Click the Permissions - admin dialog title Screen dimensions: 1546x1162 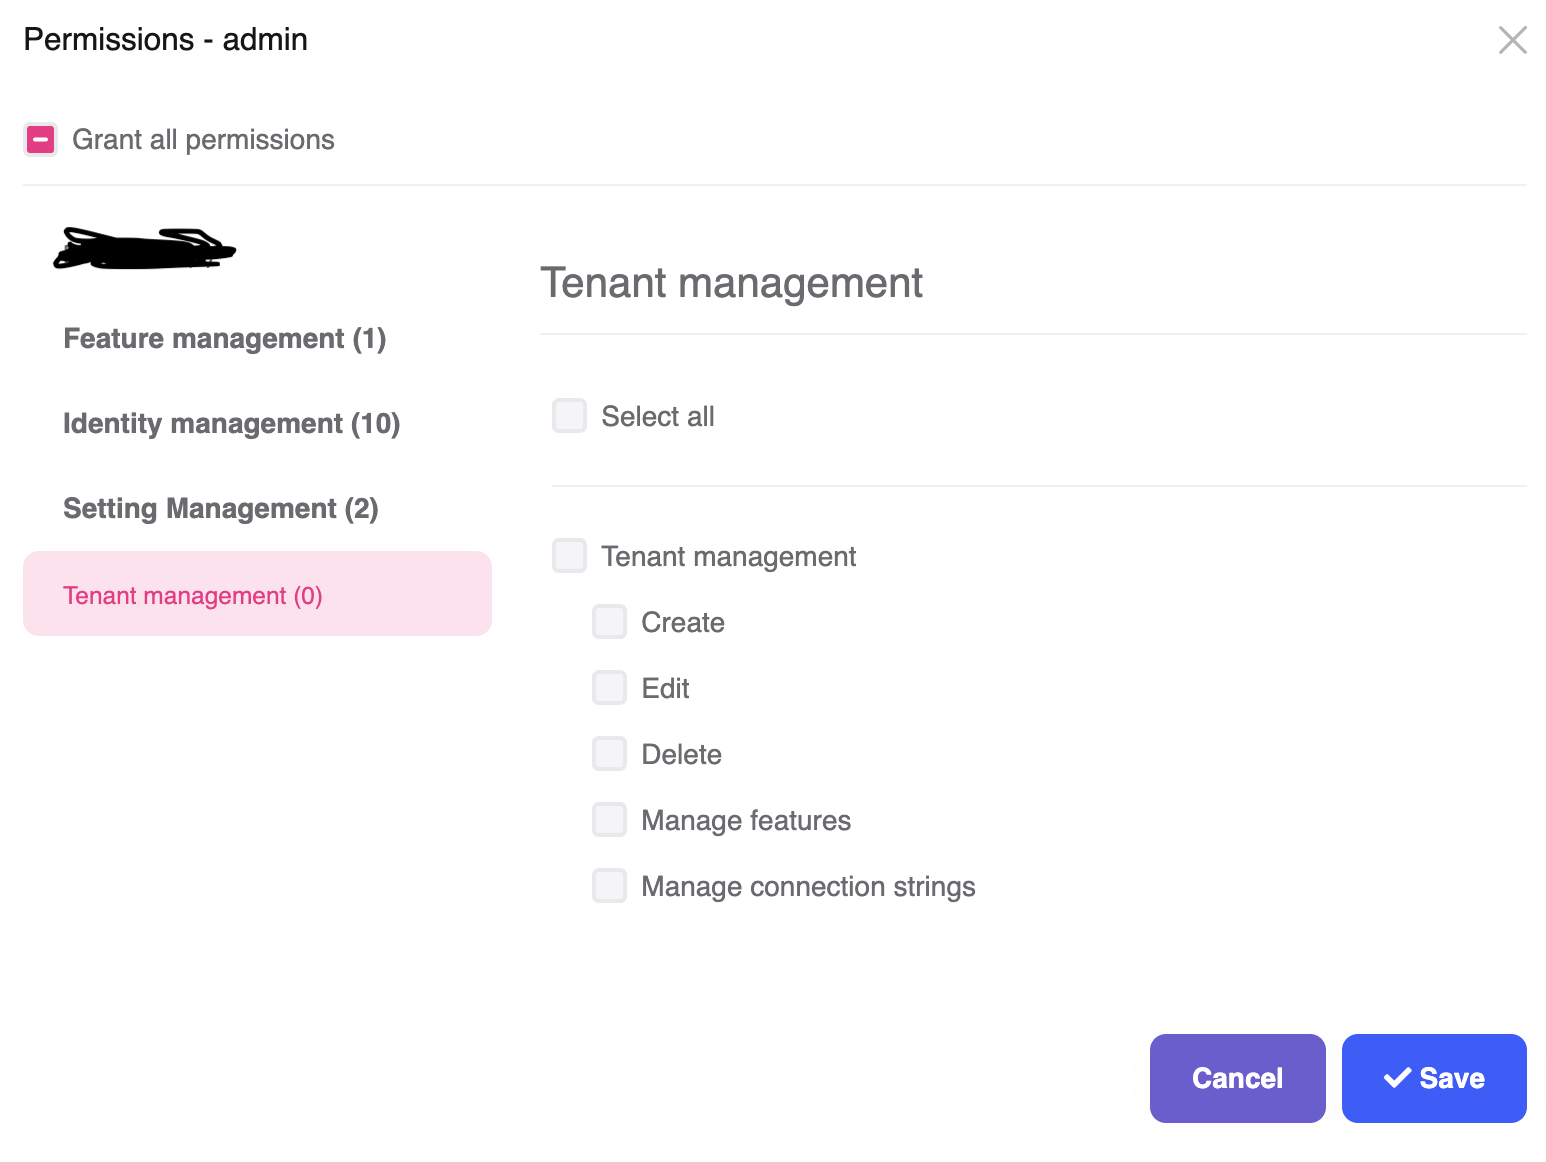166,39
